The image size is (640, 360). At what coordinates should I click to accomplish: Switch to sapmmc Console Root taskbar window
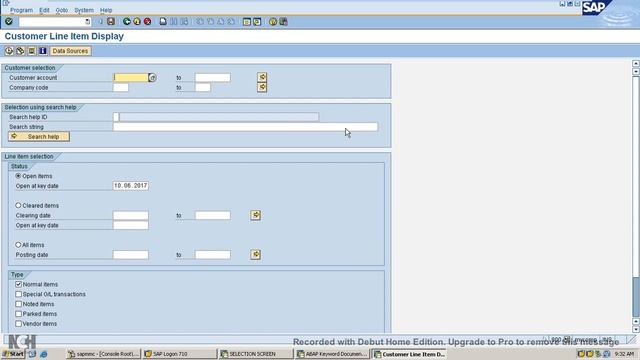coord(104,354)
